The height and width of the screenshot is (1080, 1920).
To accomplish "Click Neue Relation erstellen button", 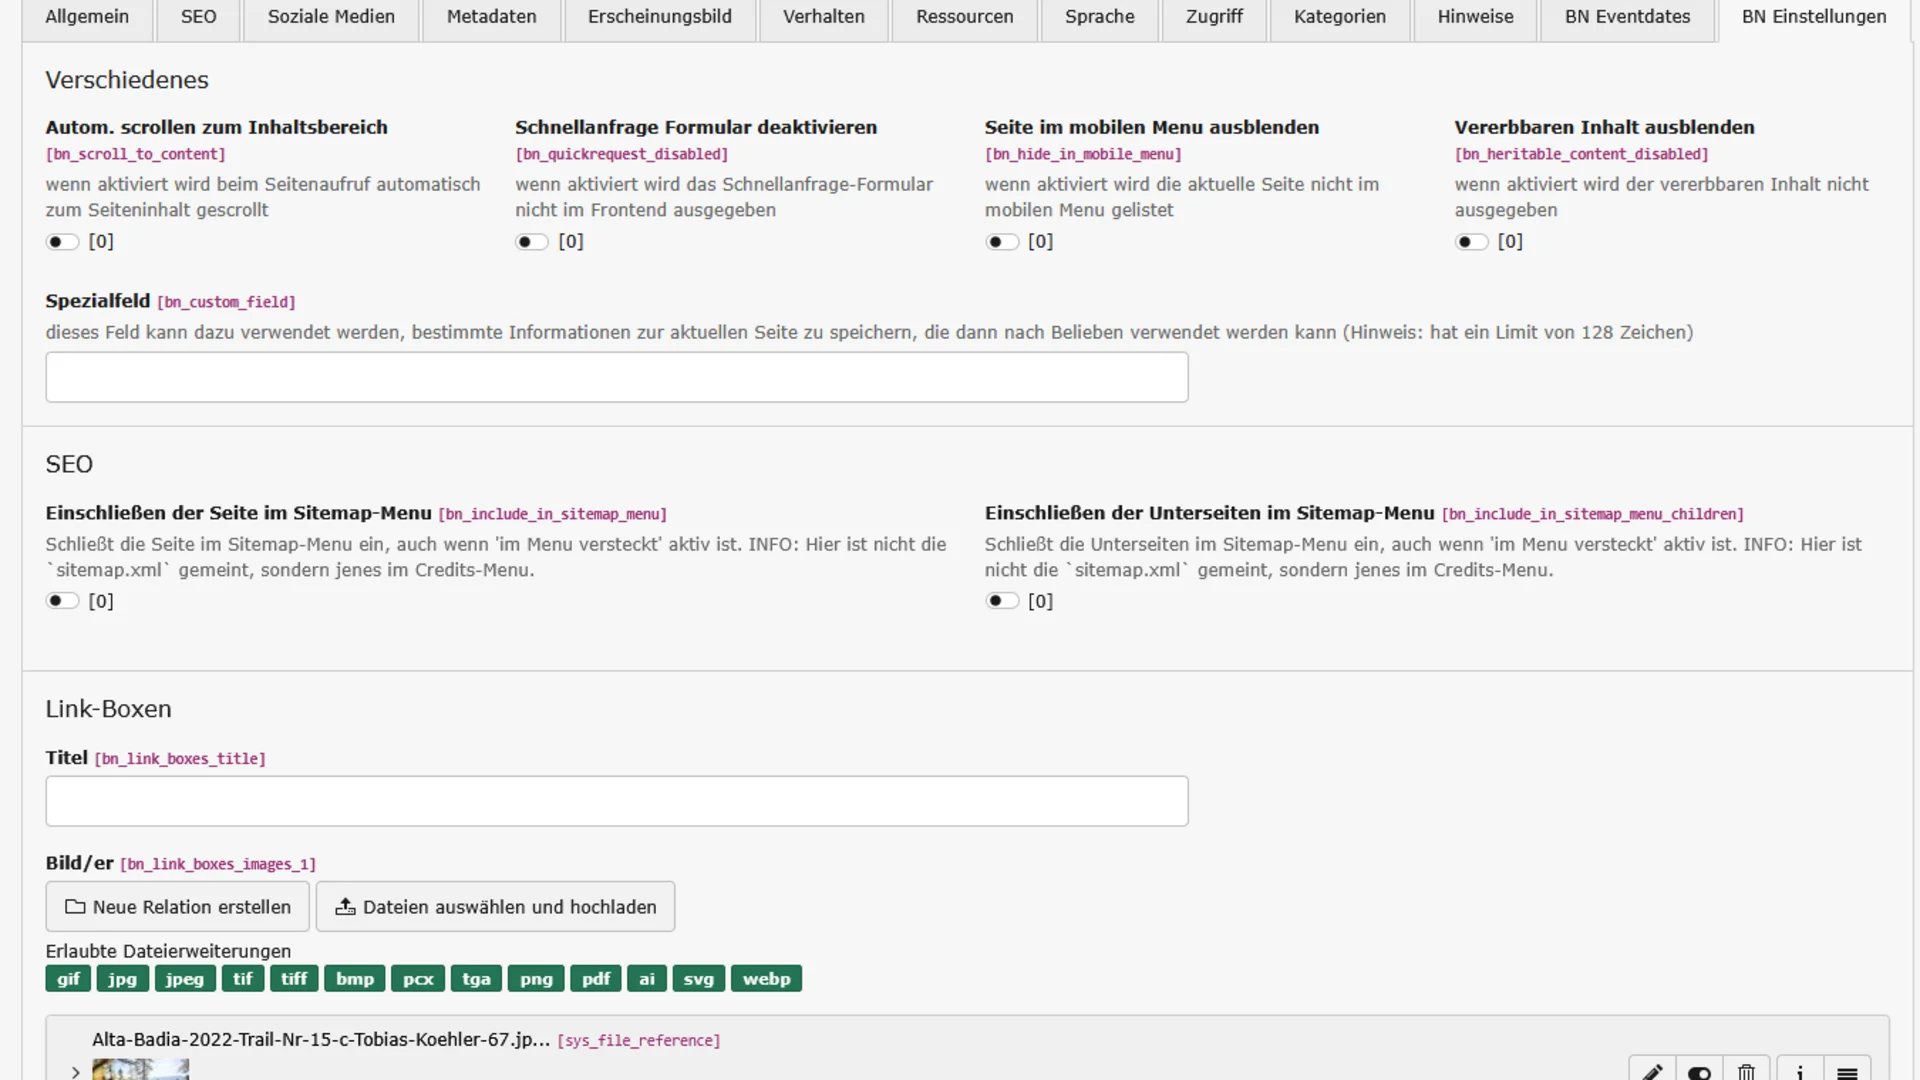I will click(177, 907).
